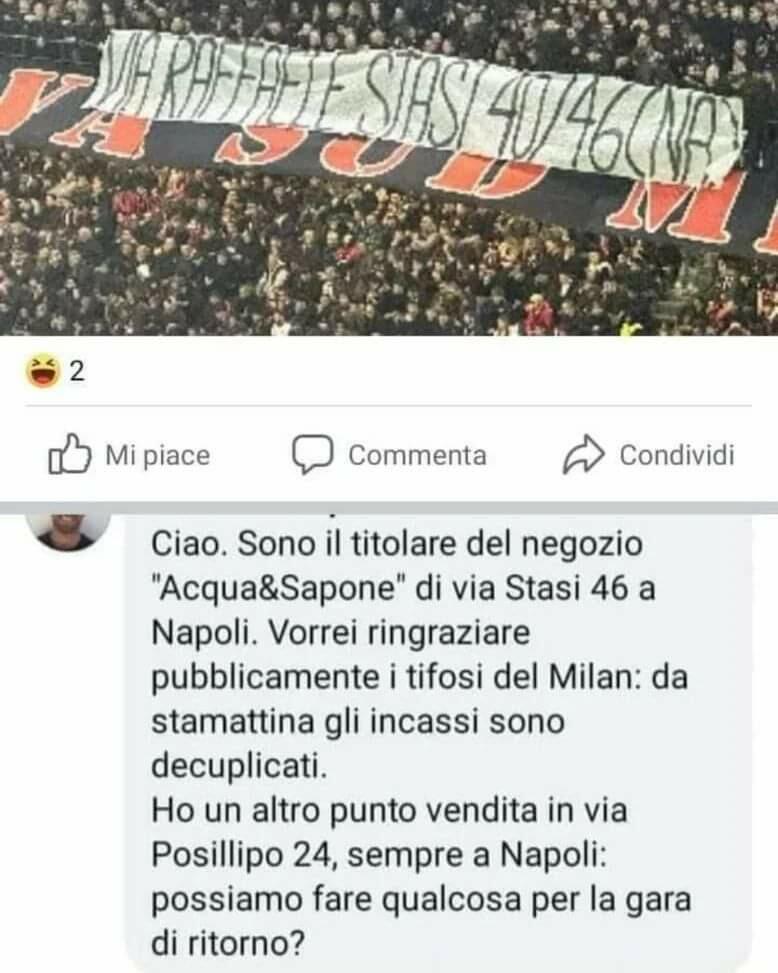Image resolution: width=778 pixels, height=973 pixels.
Task: Select the comment line starting with Ciao
Action: point(397,544)
